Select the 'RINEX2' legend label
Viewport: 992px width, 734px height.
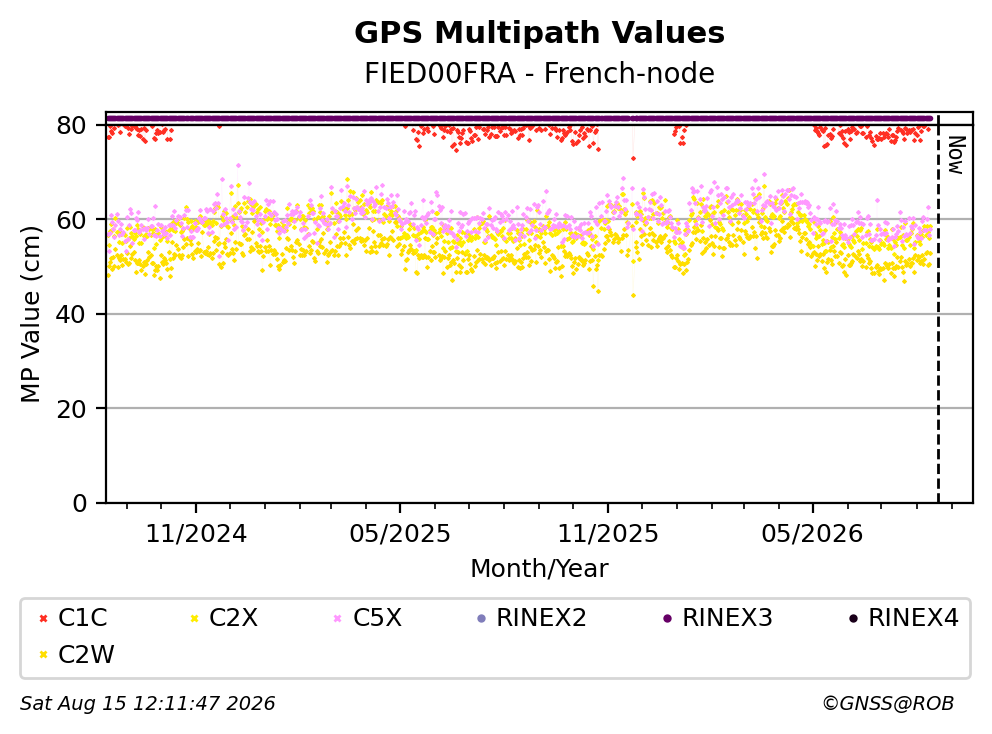coord(542,618)
